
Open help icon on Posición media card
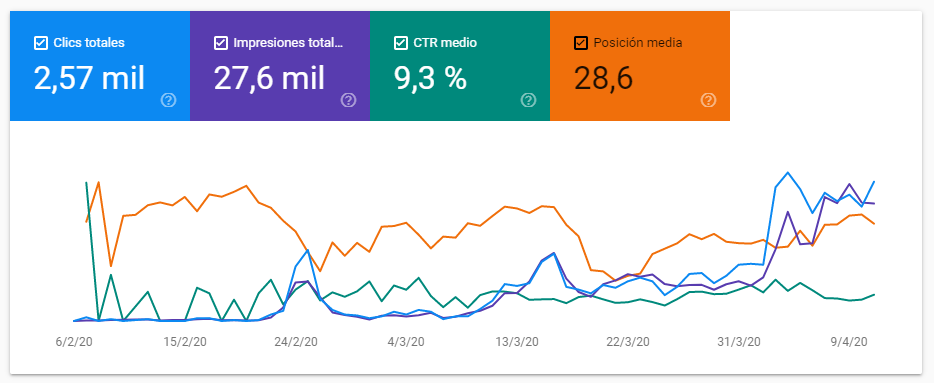(x=708, y=100)
